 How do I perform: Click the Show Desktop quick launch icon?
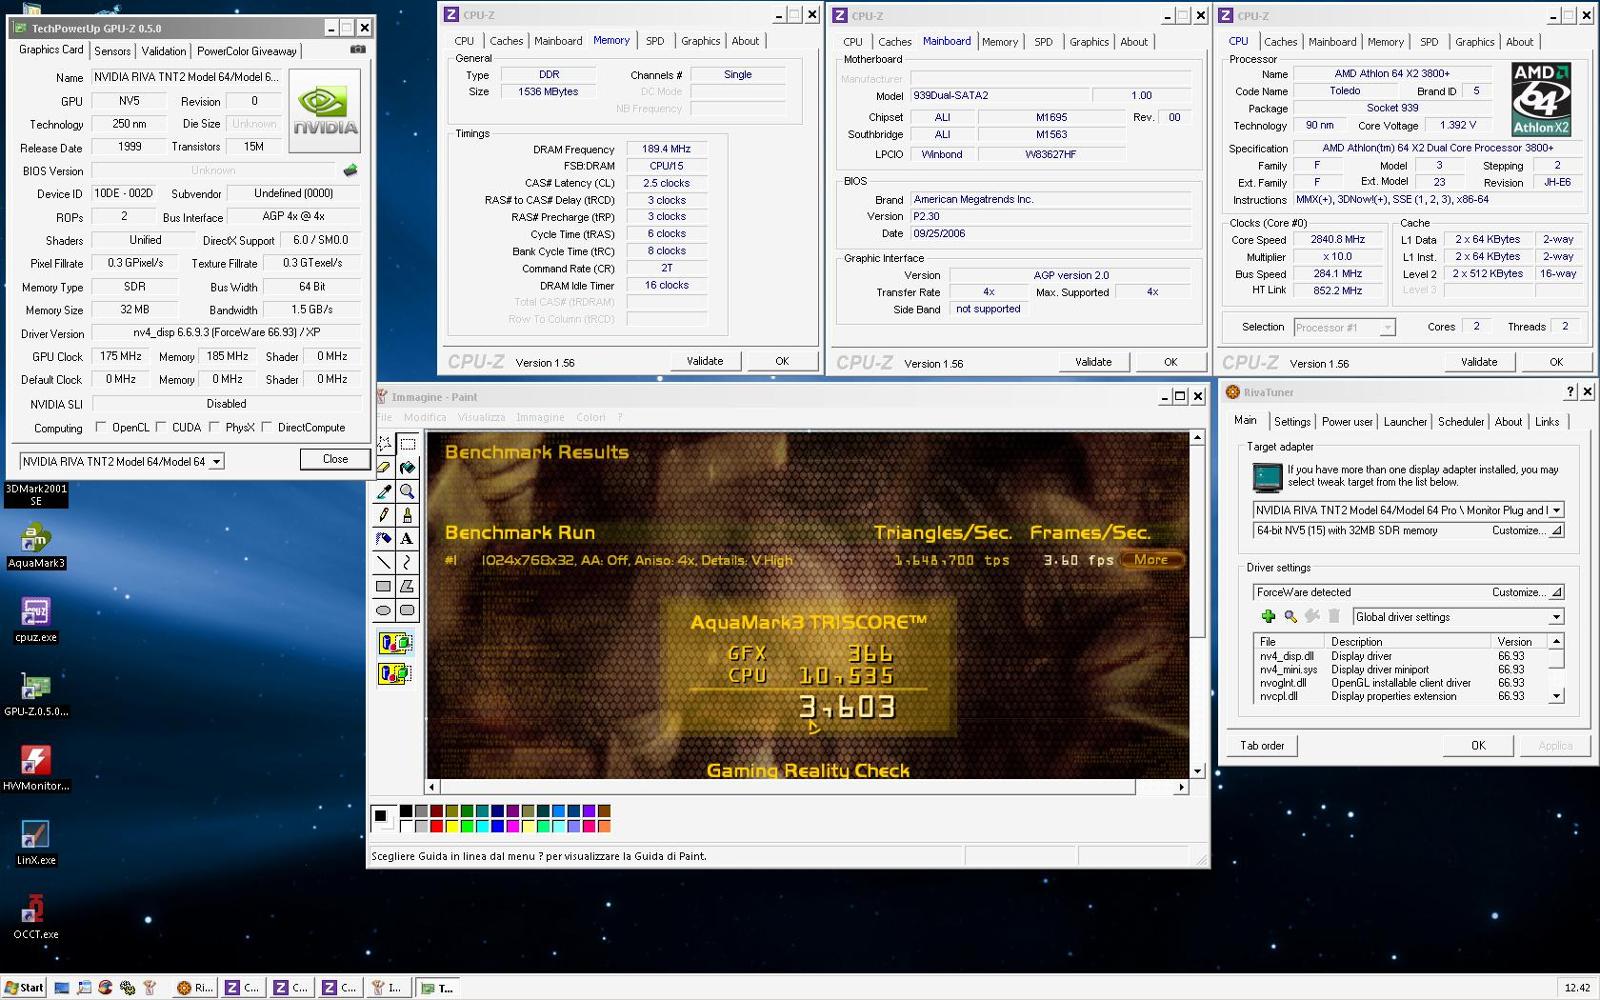(62, 987)
